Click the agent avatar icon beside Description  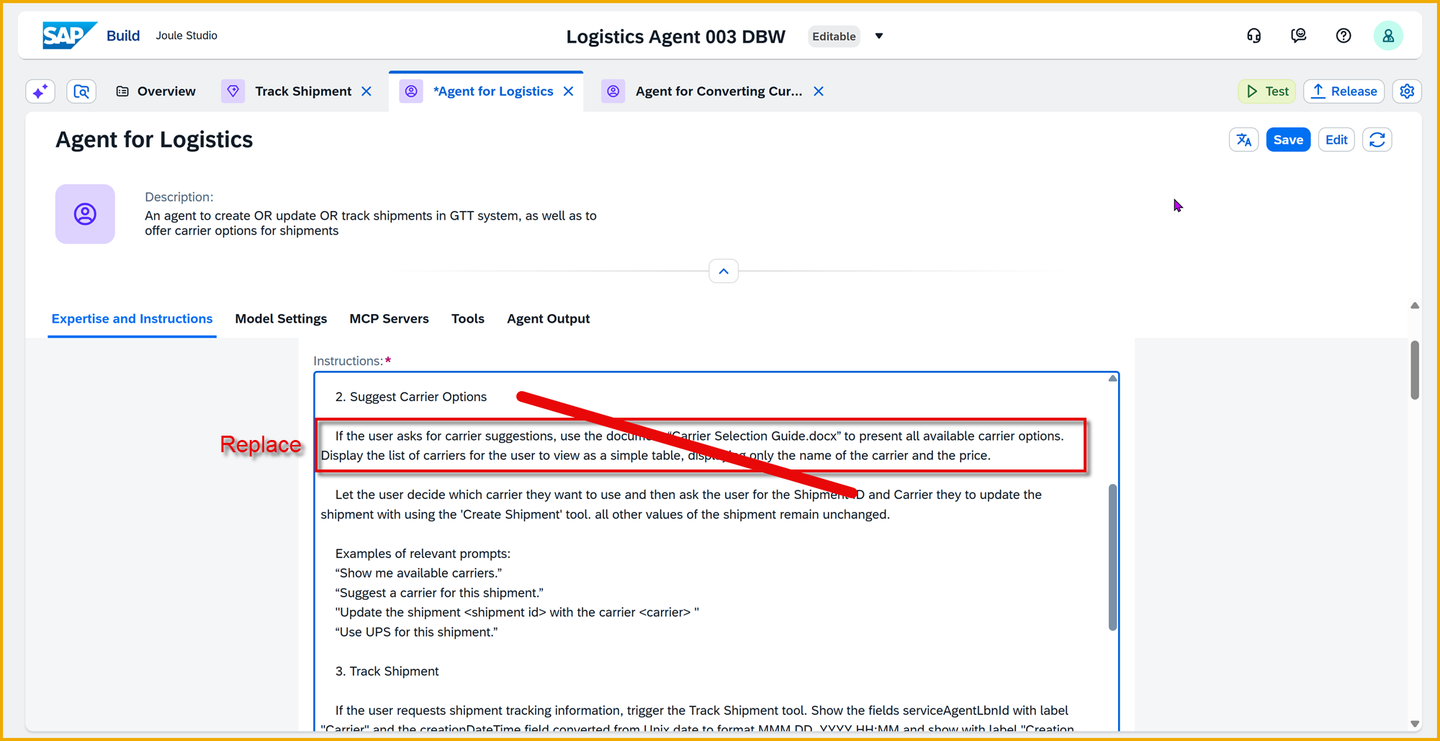[85, 214]
